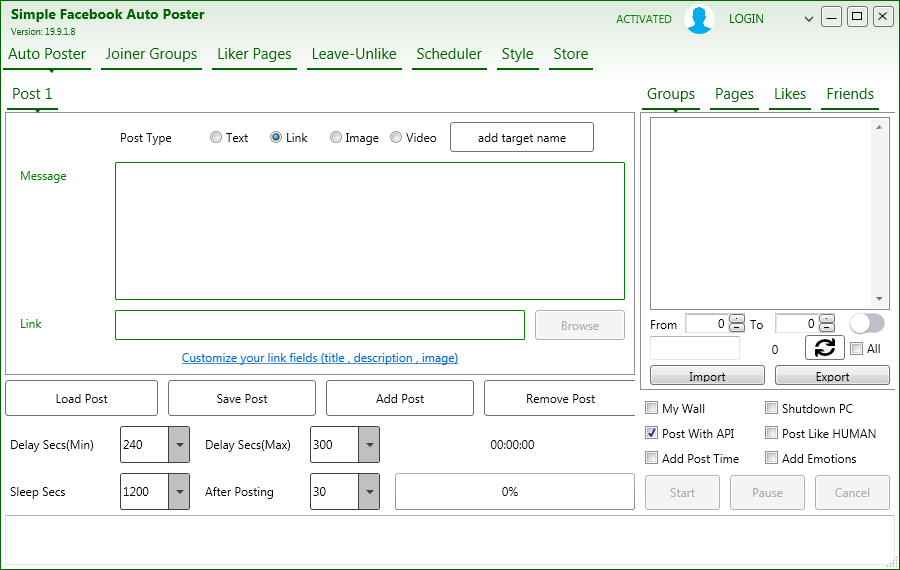
Task: Open the Delay Secs(Max) dropdown arrow
Action: (369, 444)
